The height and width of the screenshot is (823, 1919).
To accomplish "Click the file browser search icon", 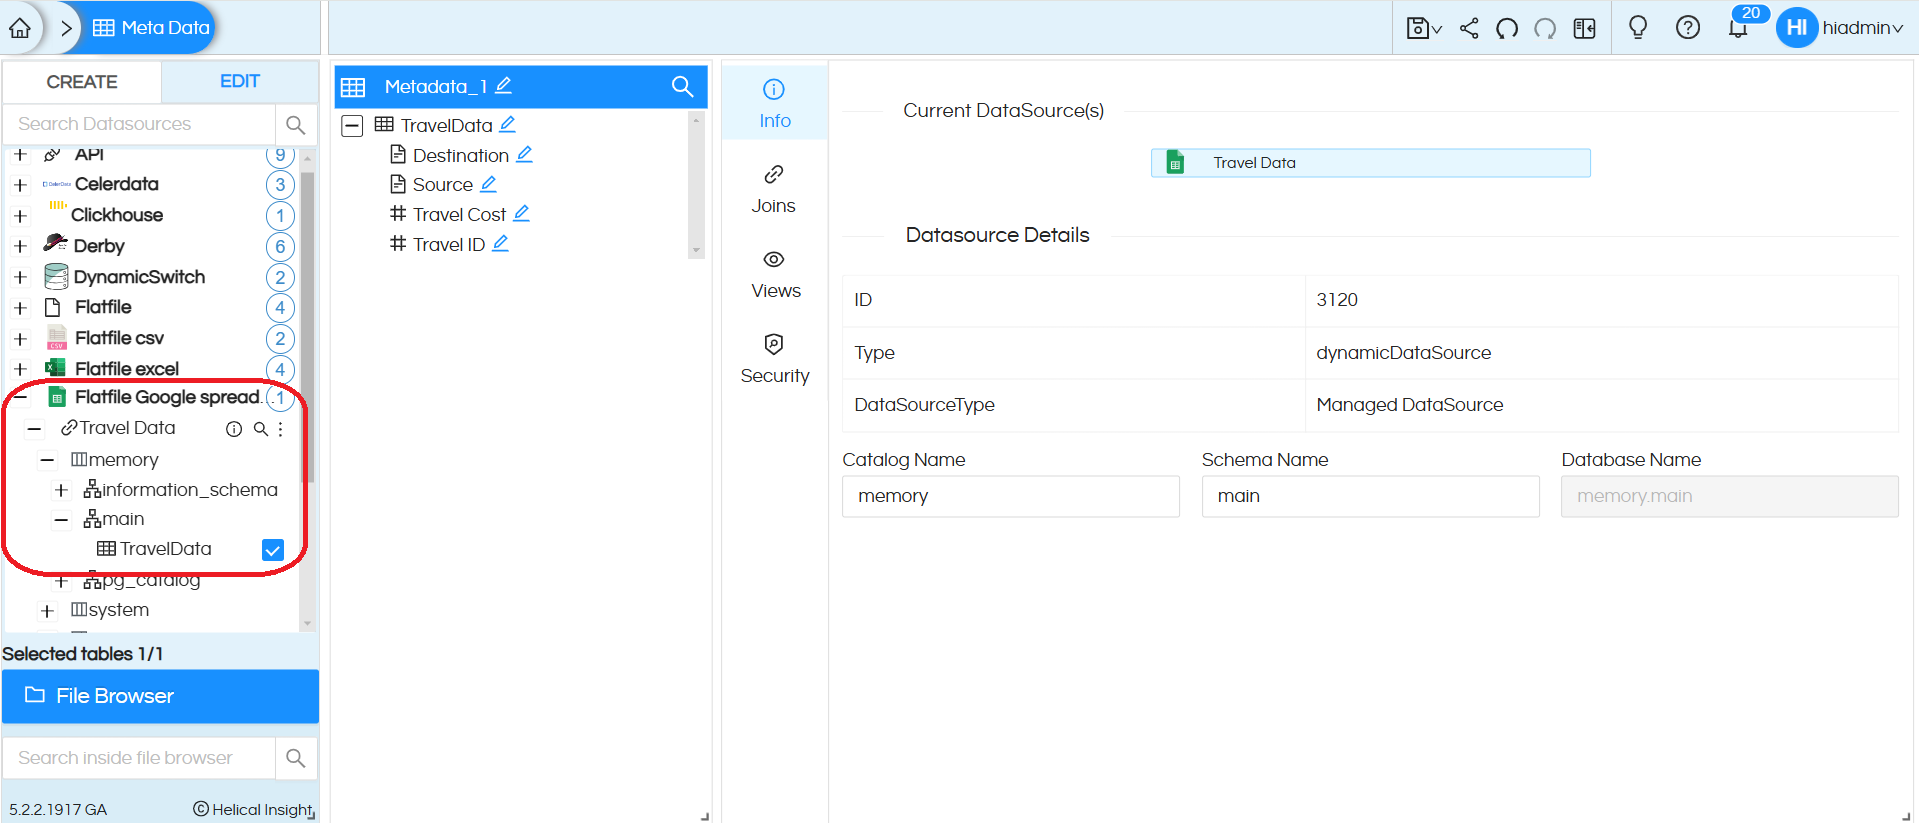I will click(x=295, y=758).
